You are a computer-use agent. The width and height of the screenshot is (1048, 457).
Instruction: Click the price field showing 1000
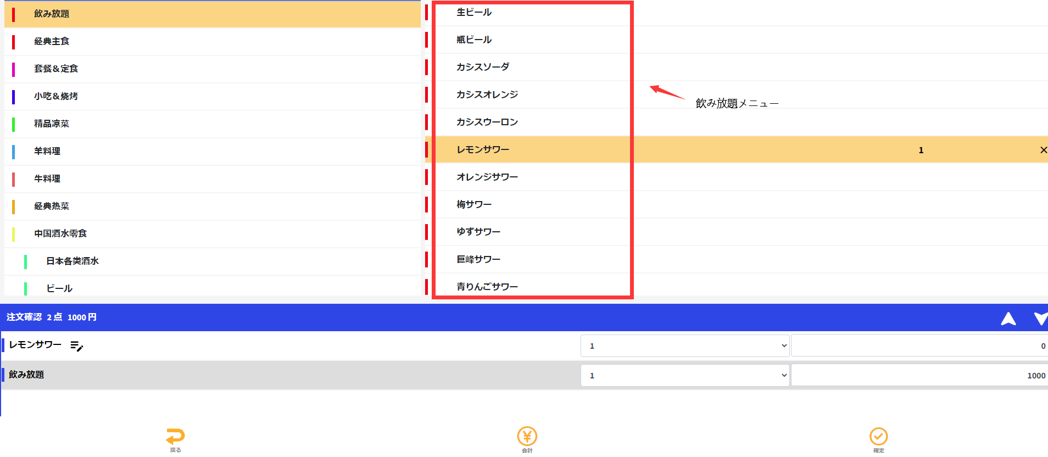918,376
